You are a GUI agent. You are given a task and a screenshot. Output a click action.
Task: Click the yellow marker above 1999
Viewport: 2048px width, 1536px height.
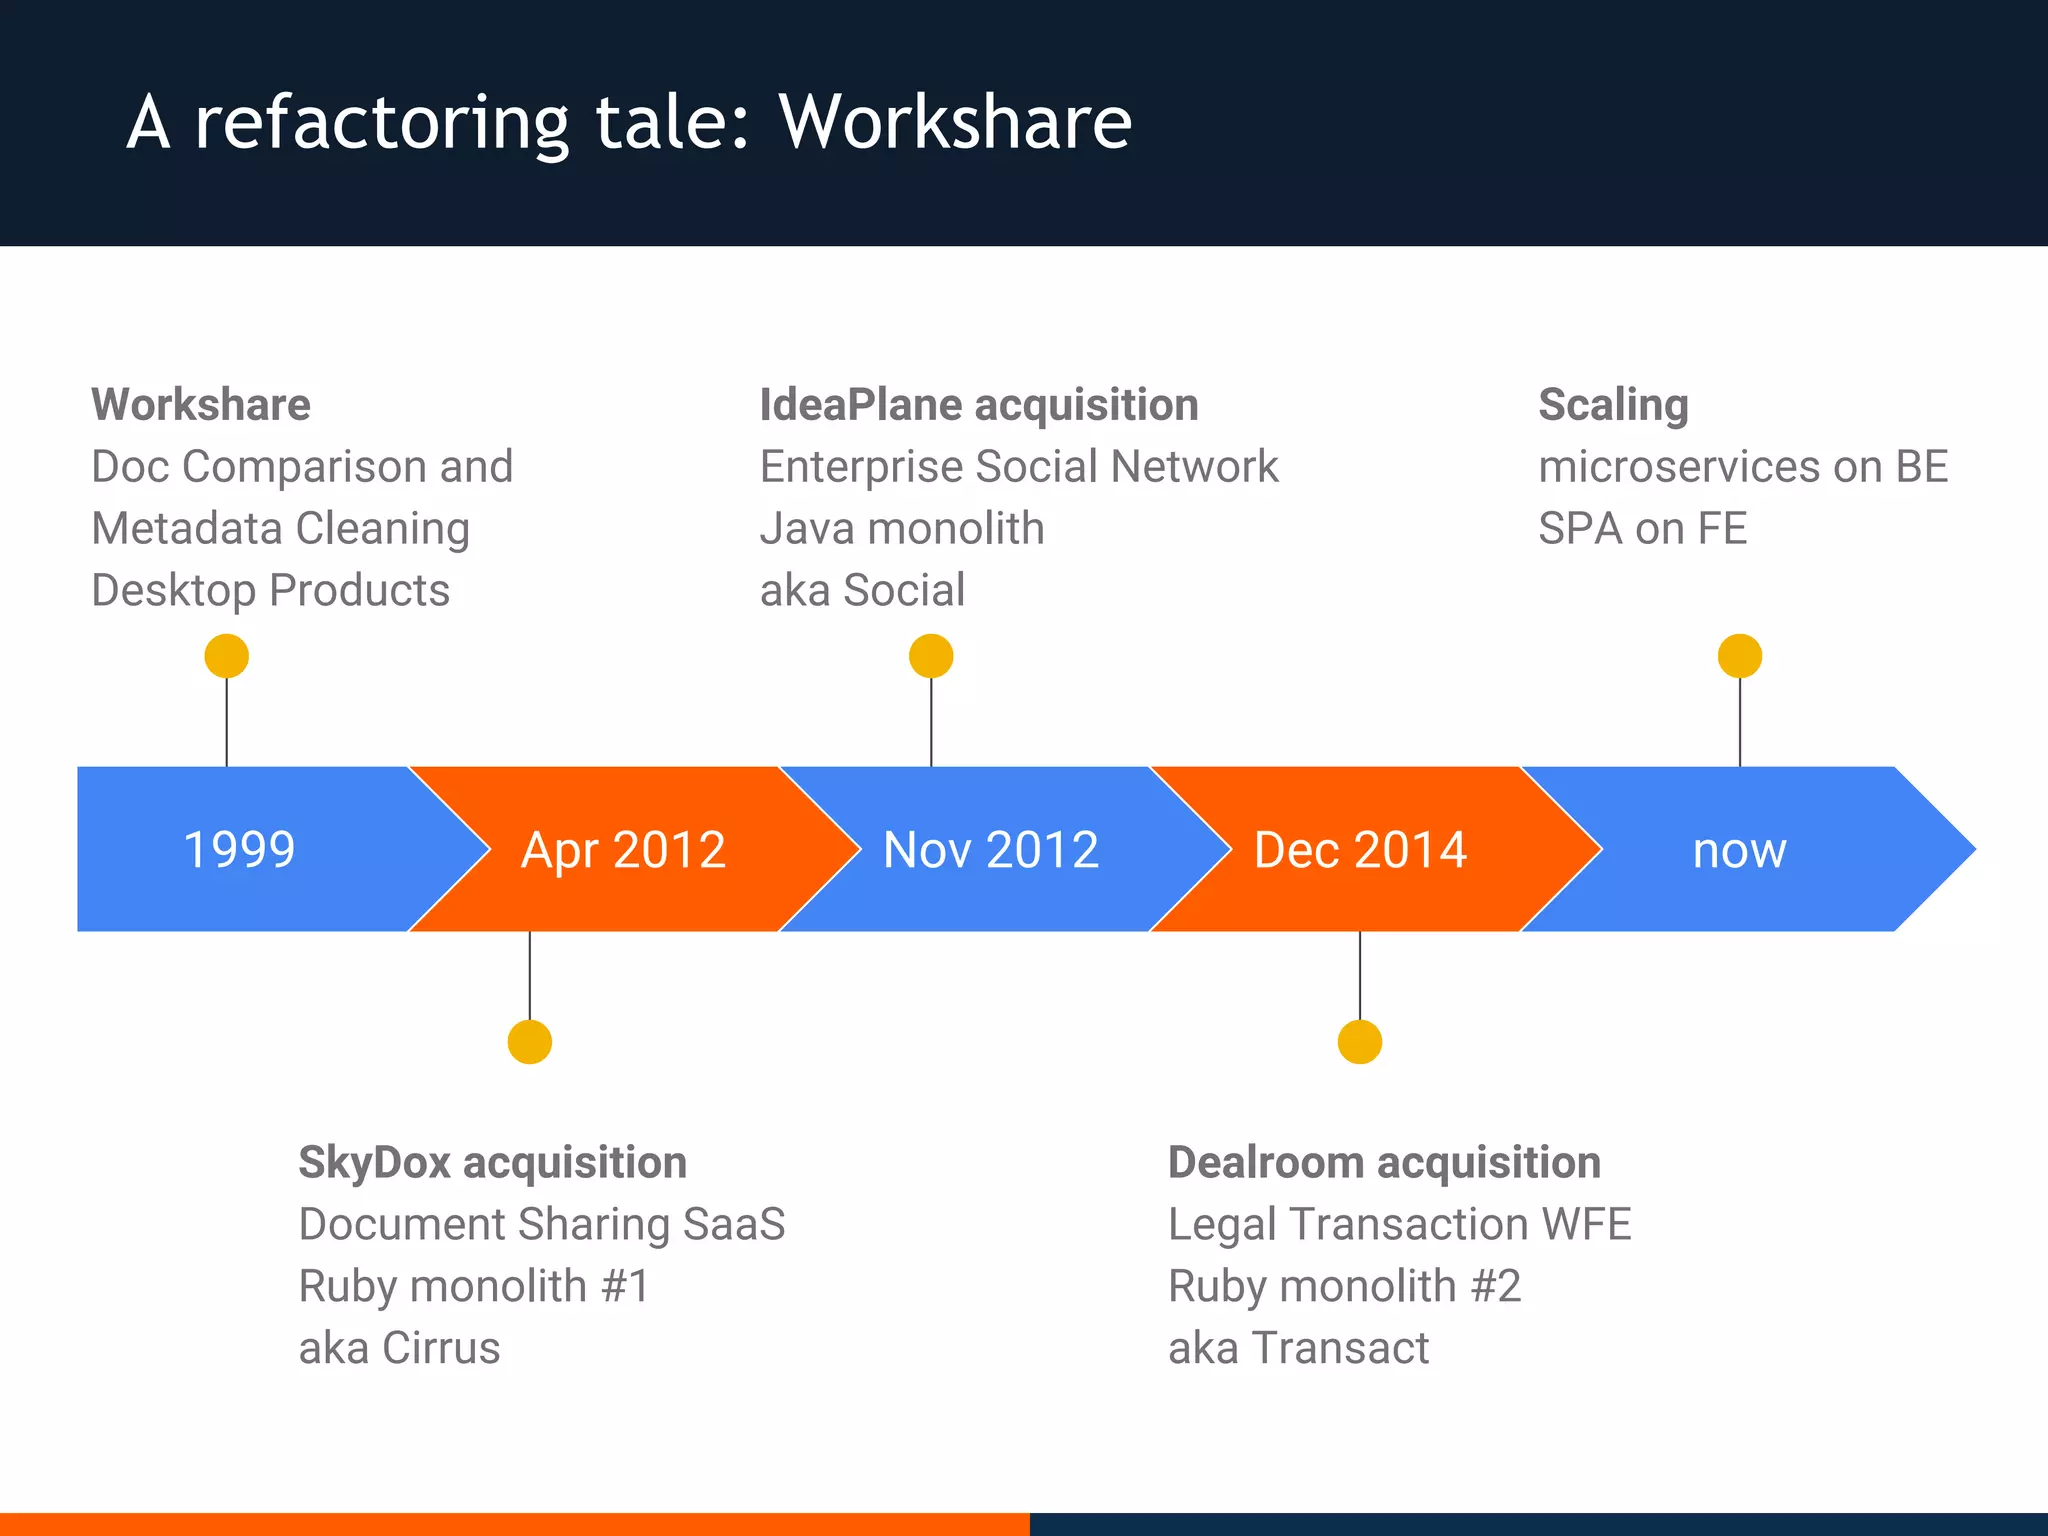[x=226, y=656]
